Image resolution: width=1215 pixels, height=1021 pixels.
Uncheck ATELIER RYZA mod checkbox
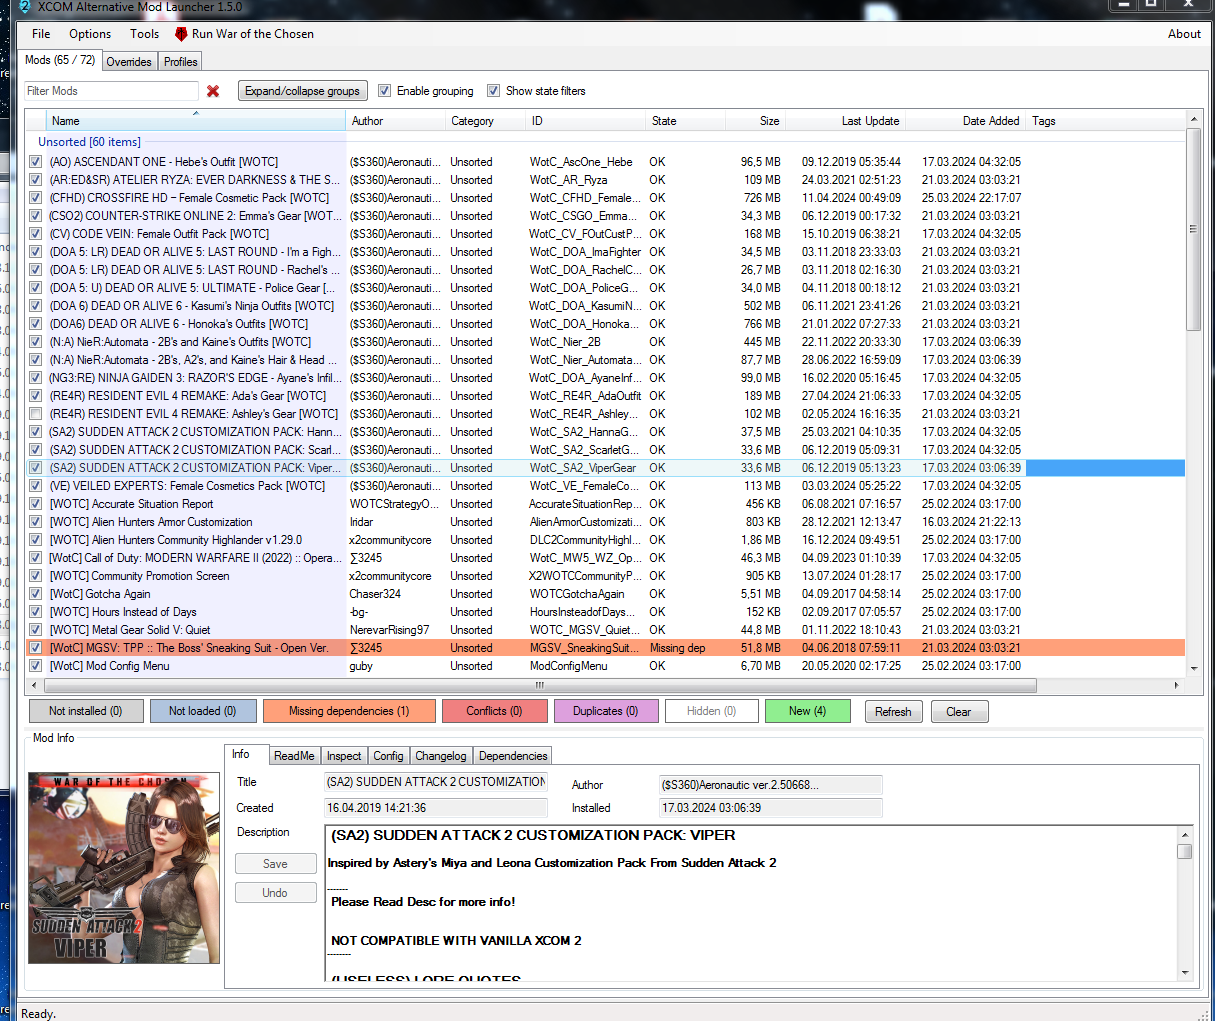point(36,180)
